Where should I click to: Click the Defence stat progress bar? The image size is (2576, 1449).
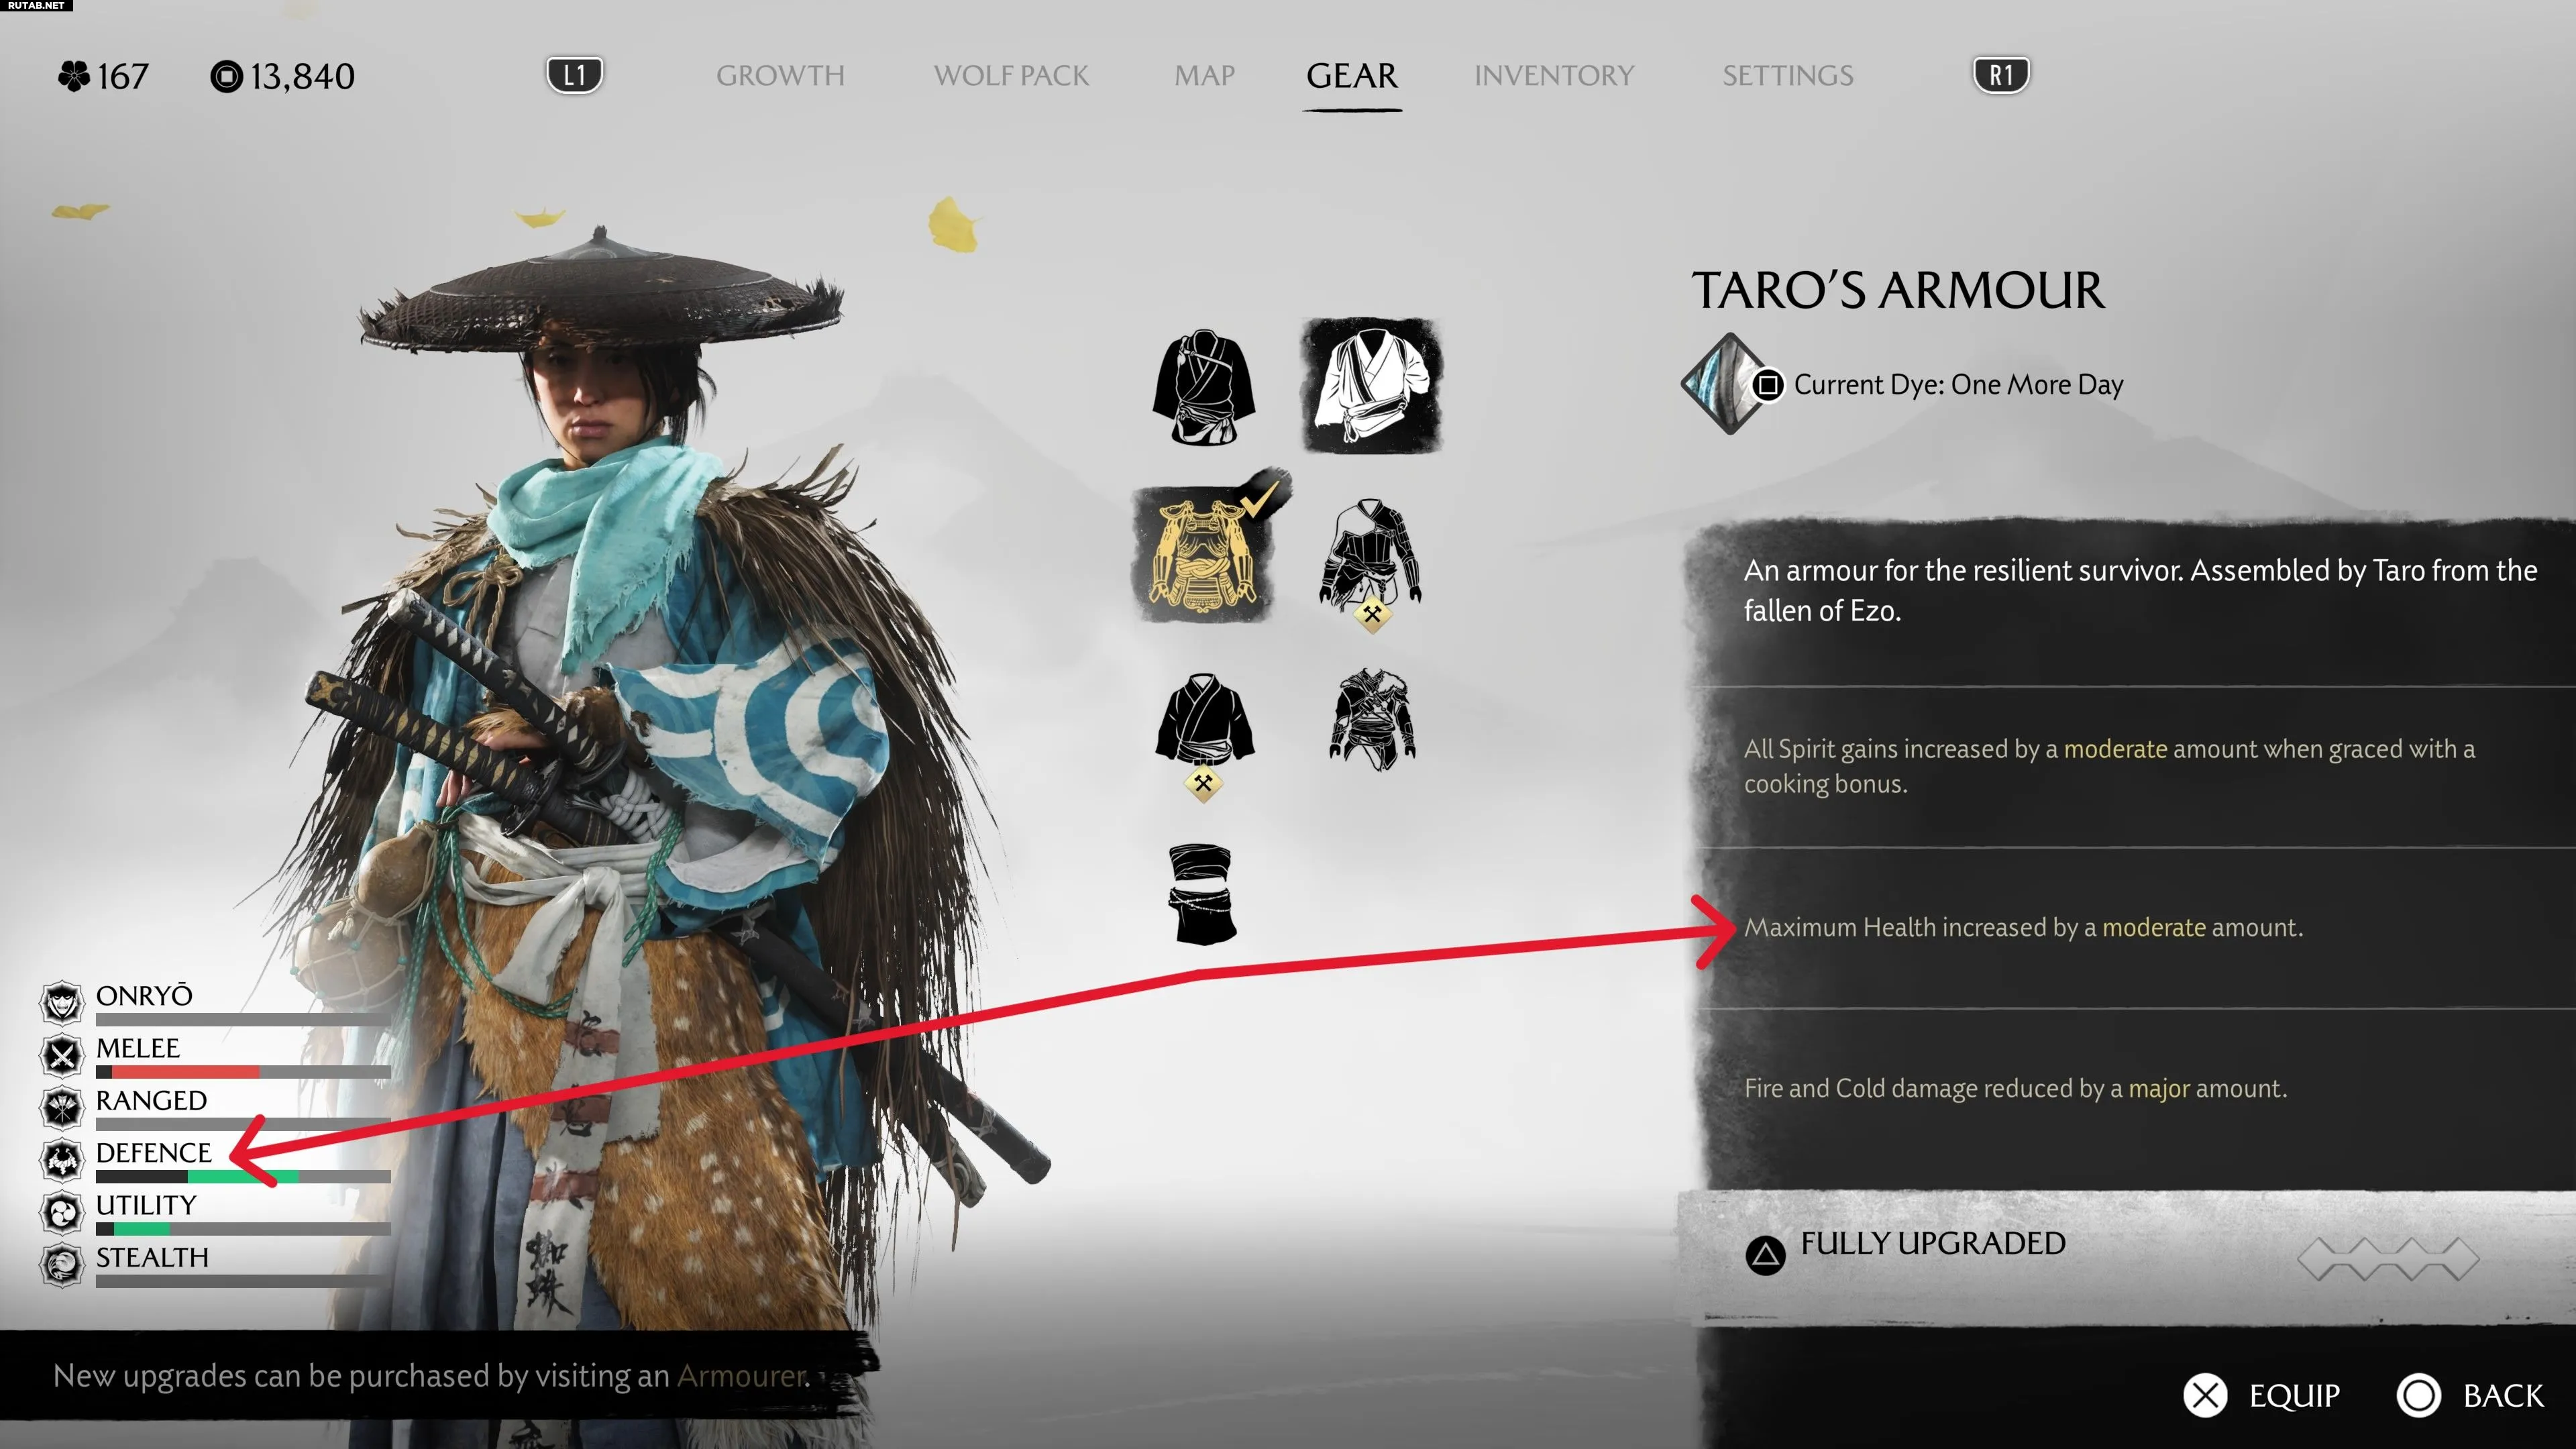point(243,1177)
